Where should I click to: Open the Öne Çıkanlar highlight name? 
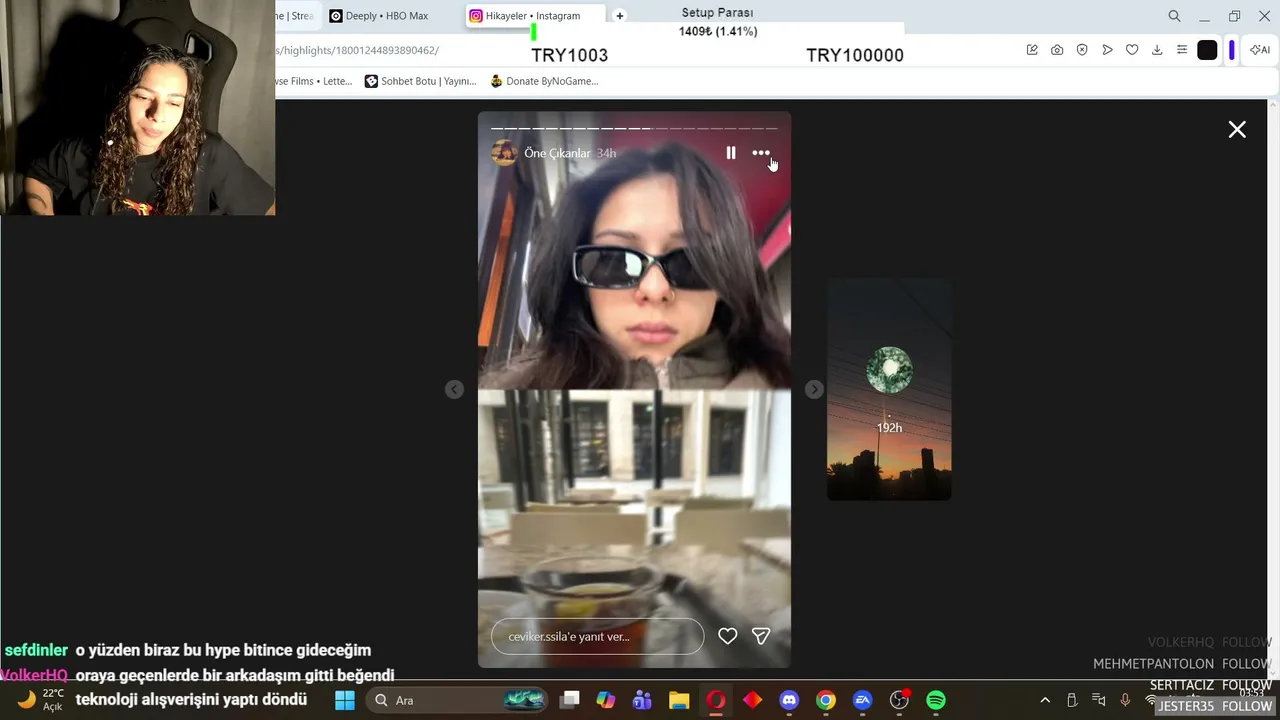tap(557, 153)
